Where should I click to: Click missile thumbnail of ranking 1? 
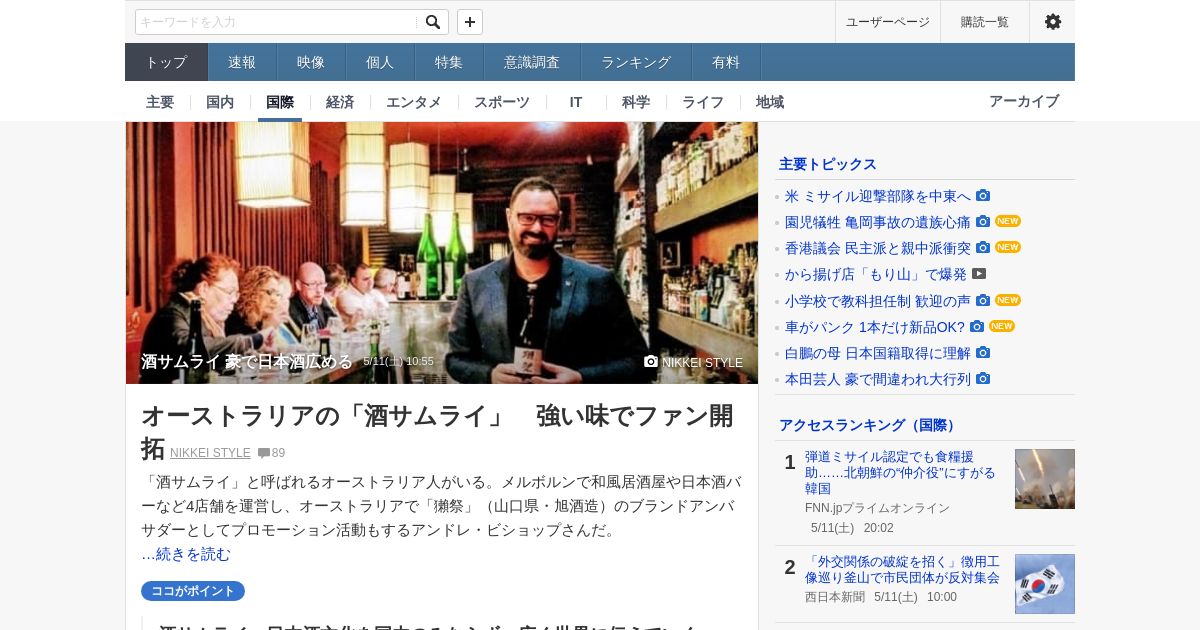1045,479
